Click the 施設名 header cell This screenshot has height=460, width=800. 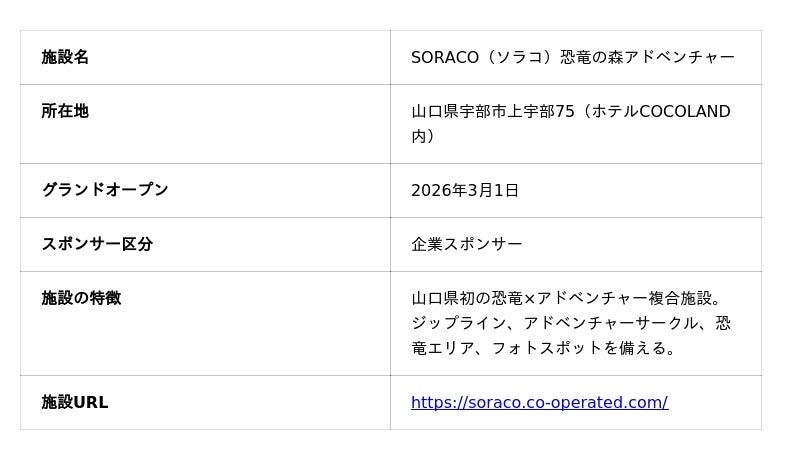coord(65,57)
